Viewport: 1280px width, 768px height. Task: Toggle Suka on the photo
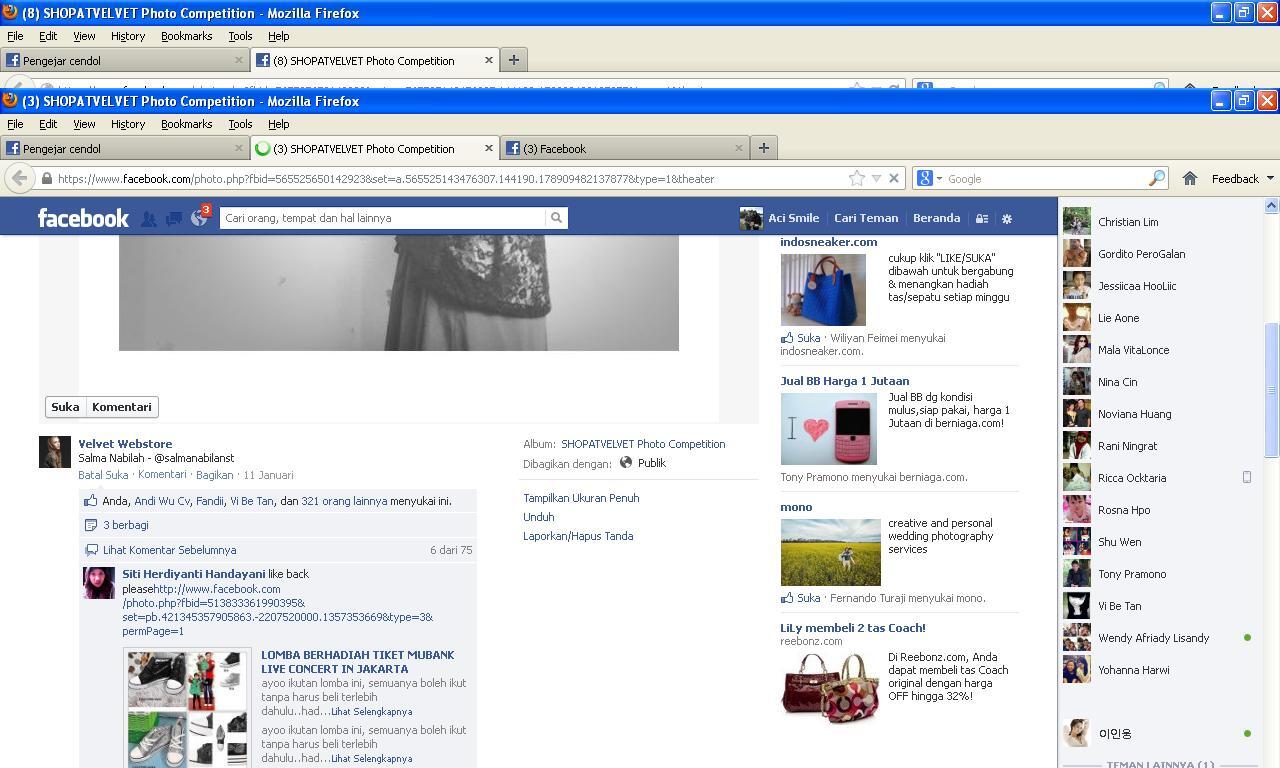tap(65, 407)
